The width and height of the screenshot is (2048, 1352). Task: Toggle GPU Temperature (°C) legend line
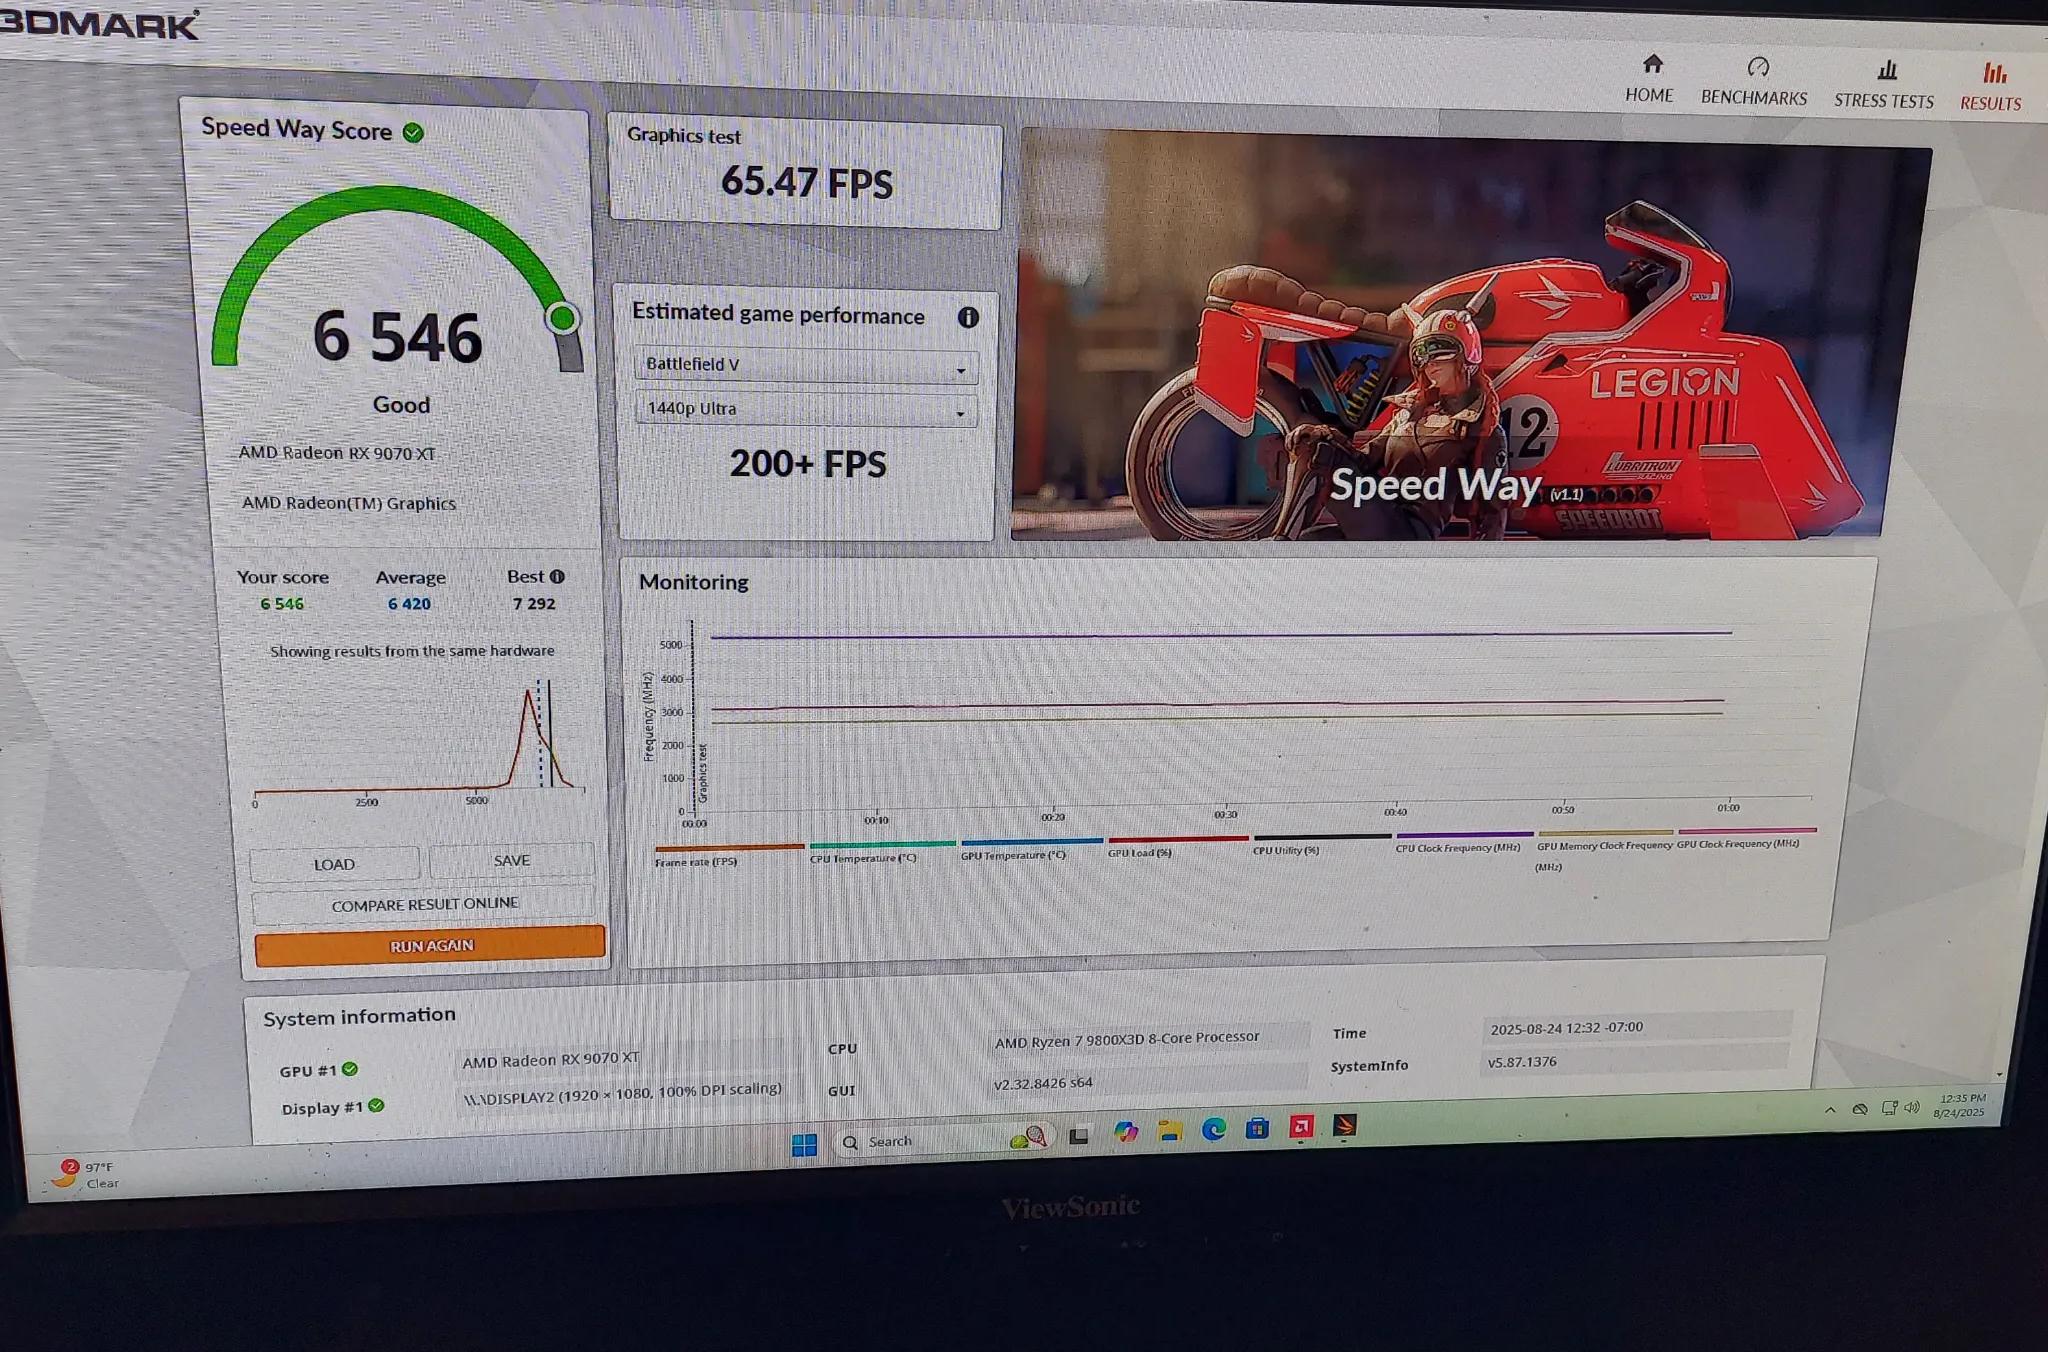[1031, 849]
